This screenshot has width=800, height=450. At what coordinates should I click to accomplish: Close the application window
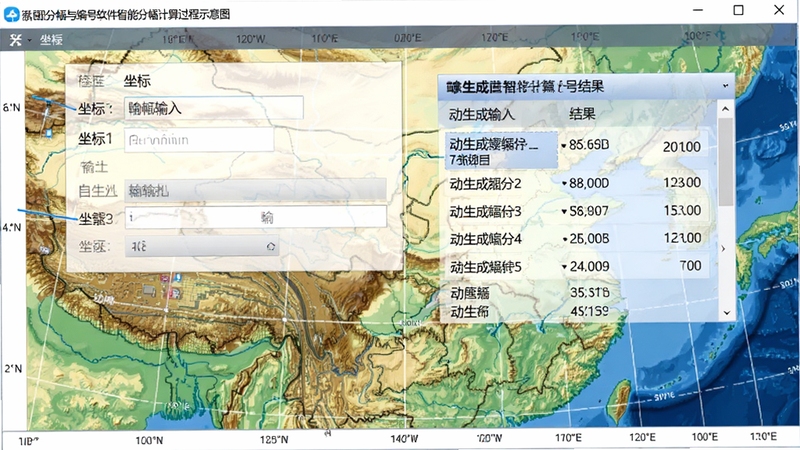[x=779, y=10]
